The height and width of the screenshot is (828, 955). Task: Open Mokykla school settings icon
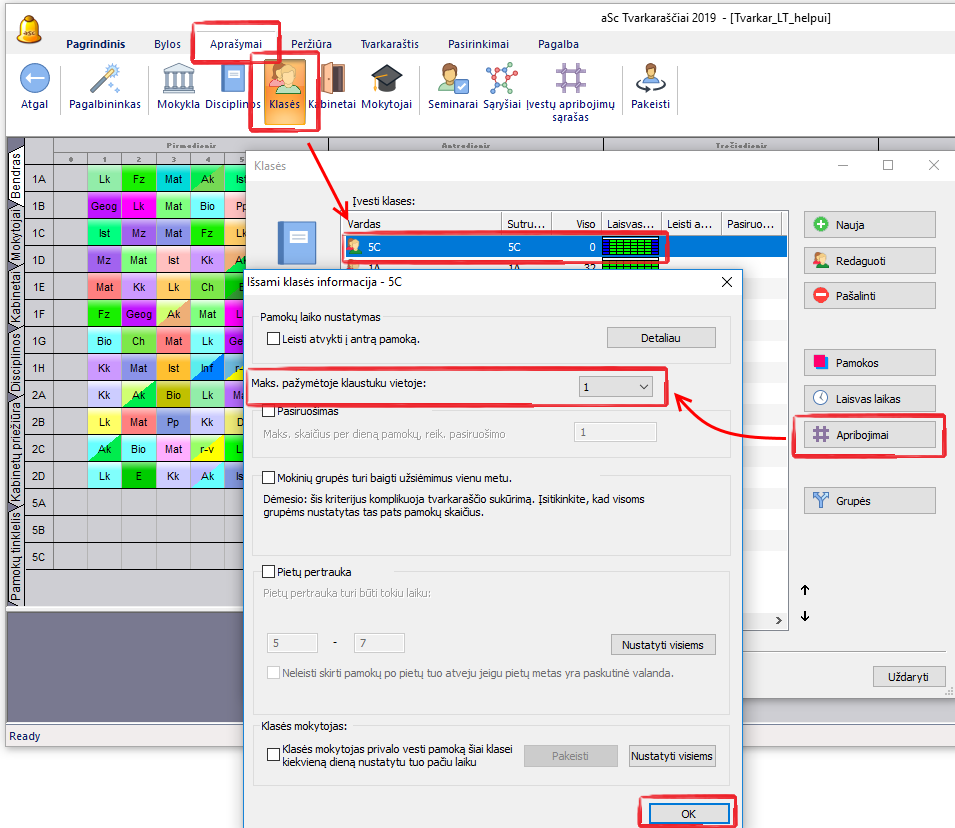[x=179, y=80]
